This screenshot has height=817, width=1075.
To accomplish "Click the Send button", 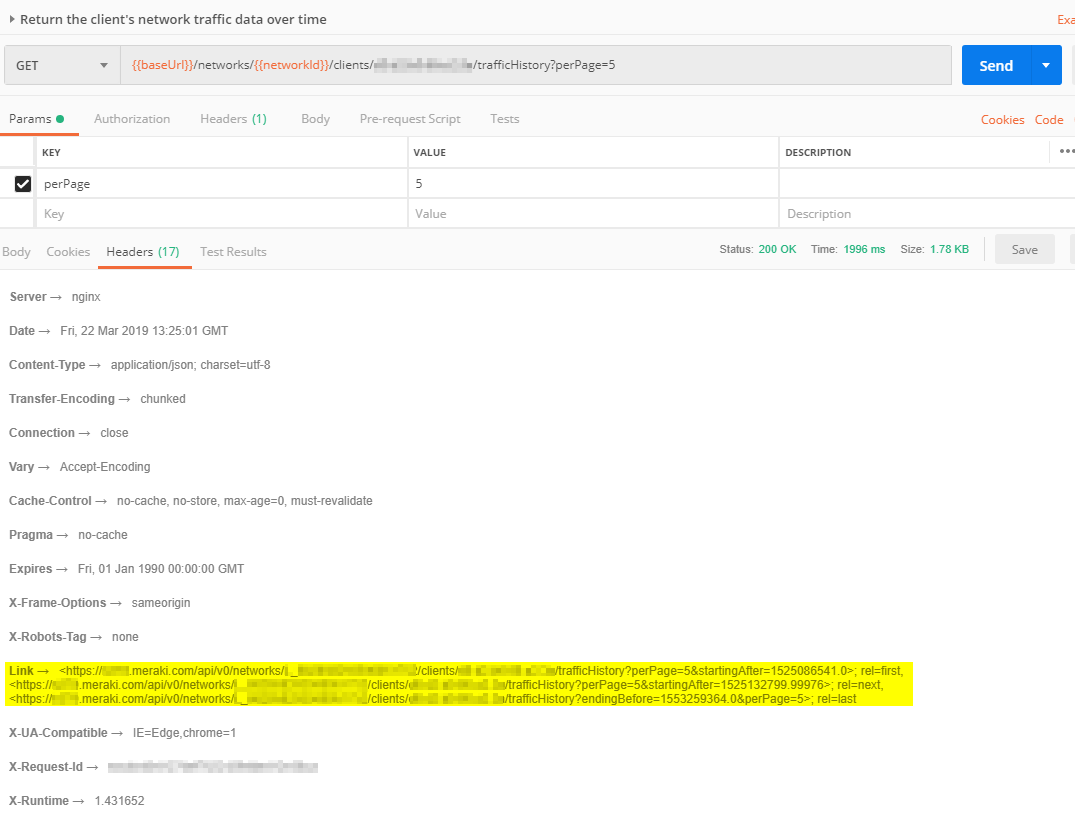I will [996, 64].
